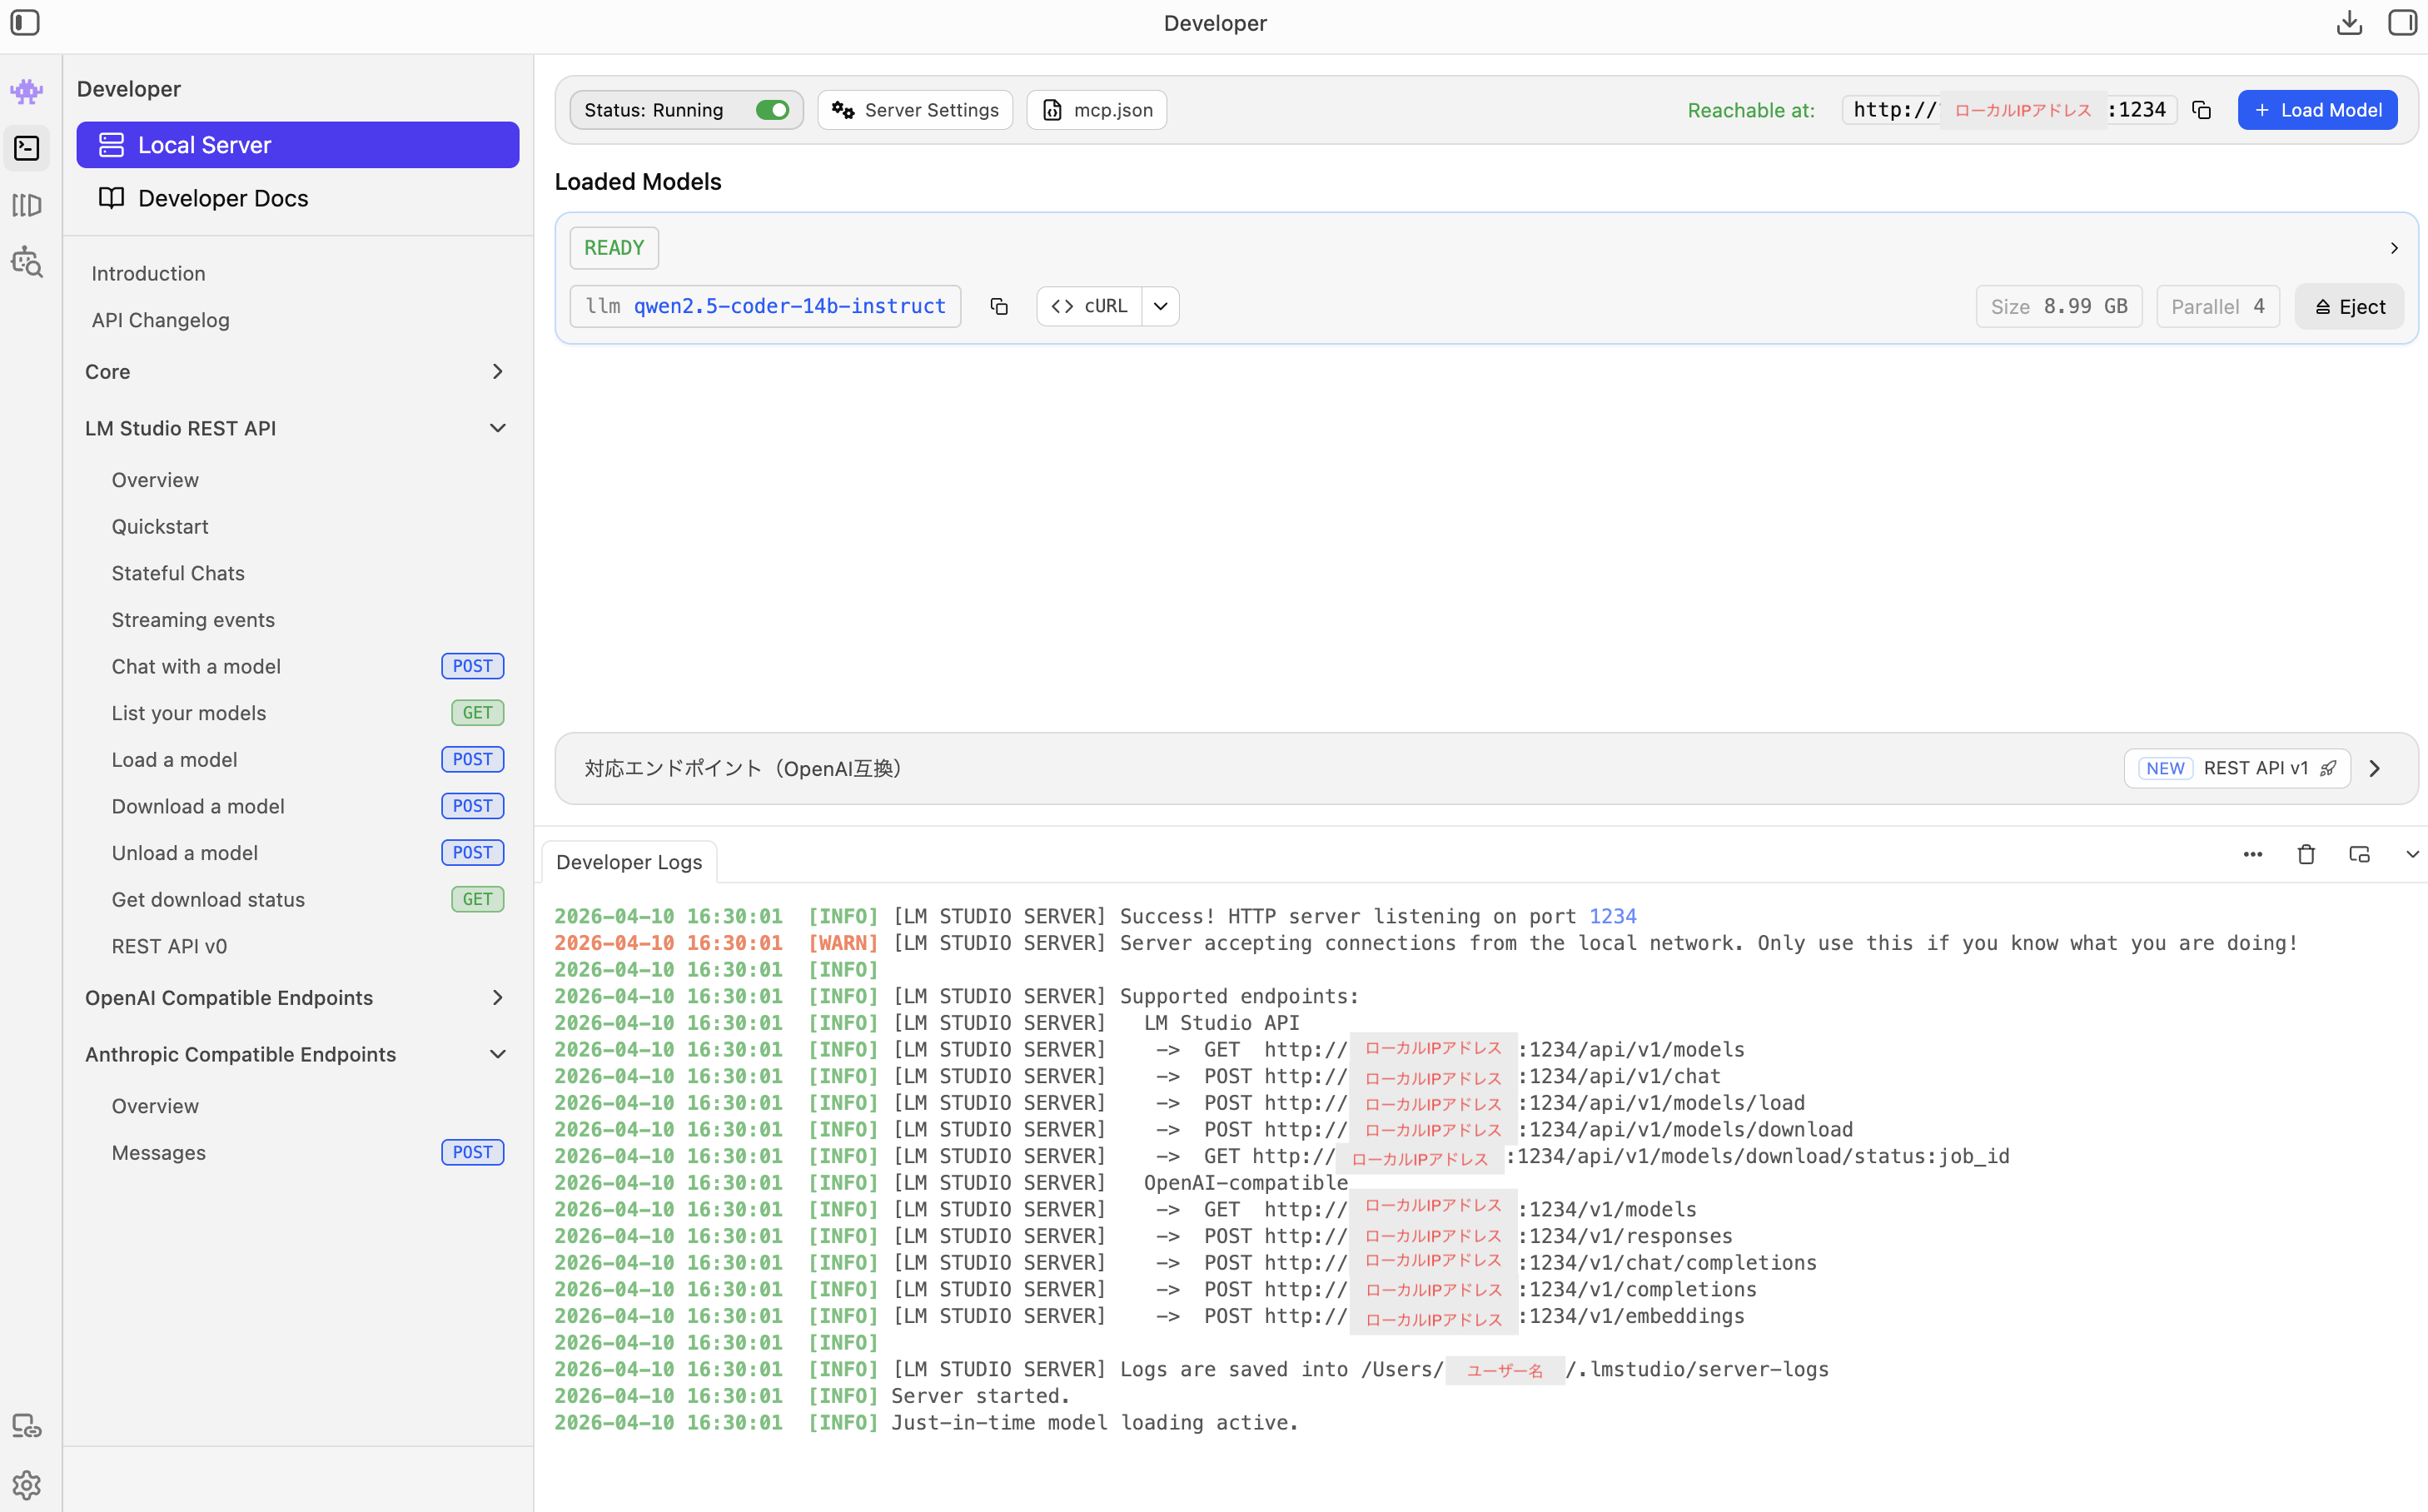Switch to the Developer Logs tab

[x=629, y=862]
